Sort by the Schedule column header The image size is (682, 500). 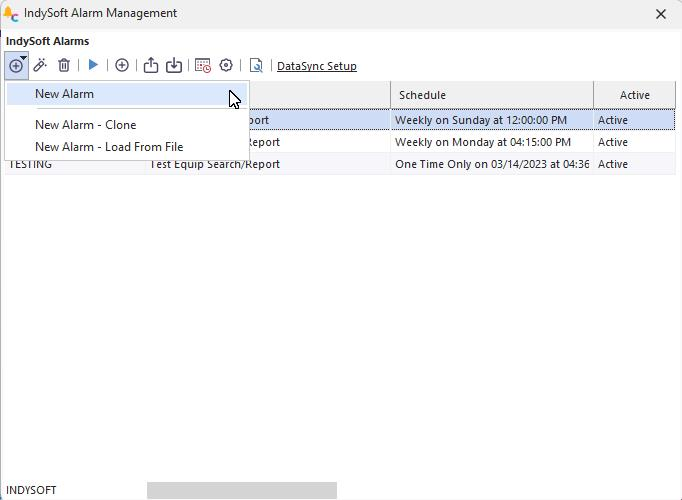tap(490, 95)
